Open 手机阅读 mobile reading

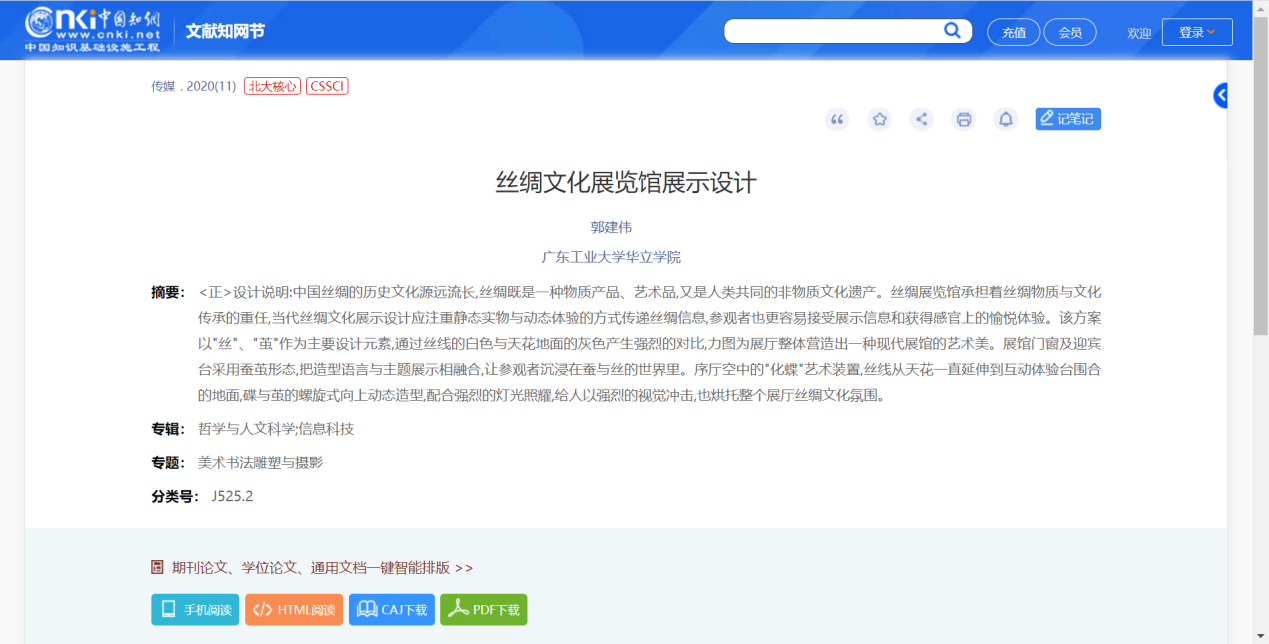195,610
